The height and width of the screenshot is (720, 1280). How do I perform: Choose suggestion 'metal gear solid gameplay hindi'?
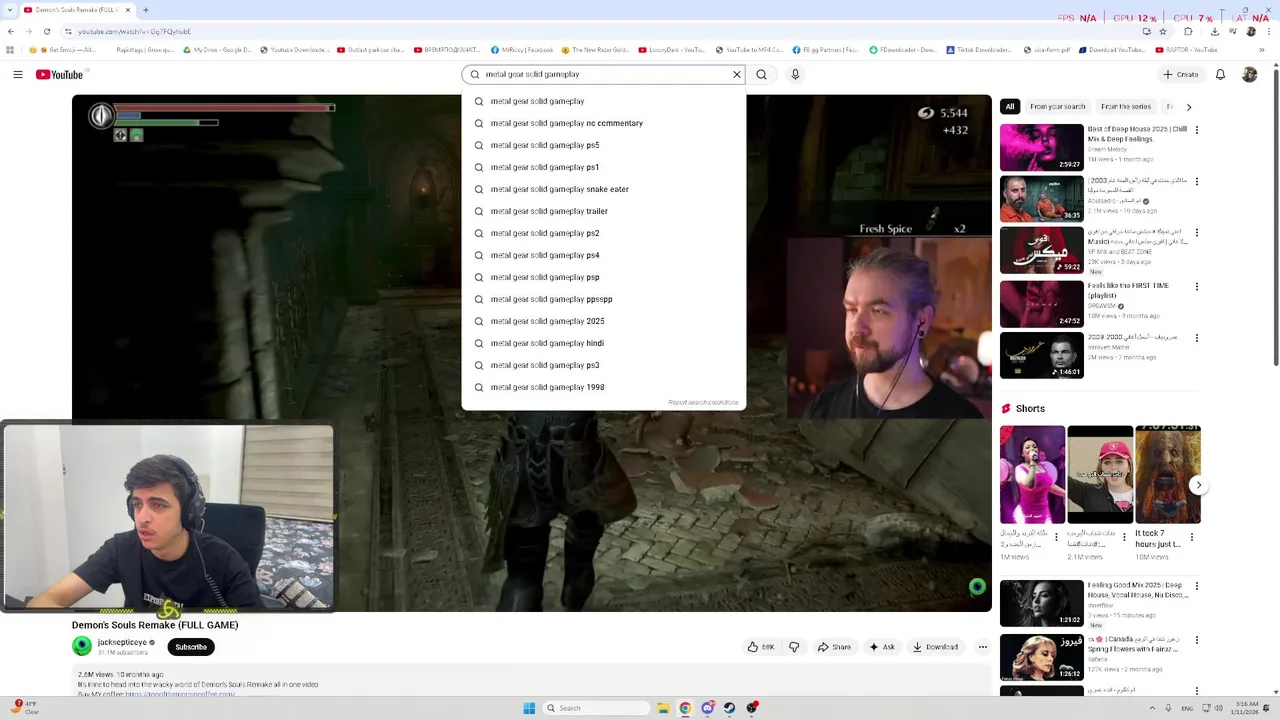(x=603, y=343)
